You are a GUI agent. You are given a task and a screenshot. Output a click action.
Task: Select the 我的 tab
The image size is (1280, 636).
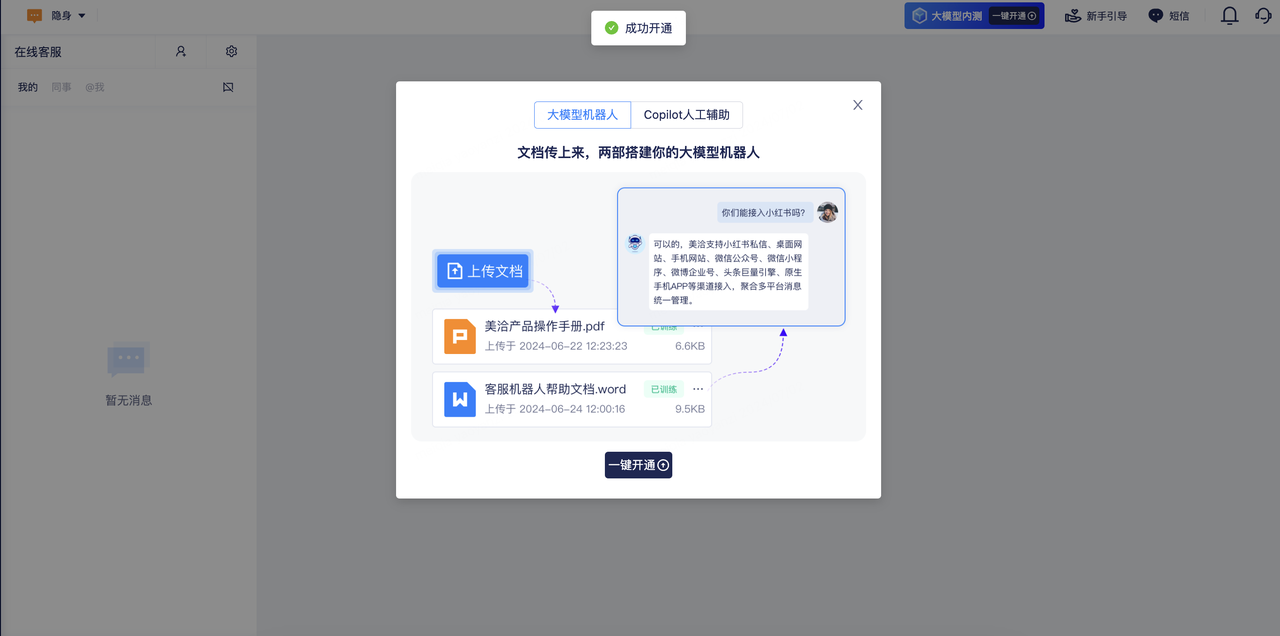28,87
